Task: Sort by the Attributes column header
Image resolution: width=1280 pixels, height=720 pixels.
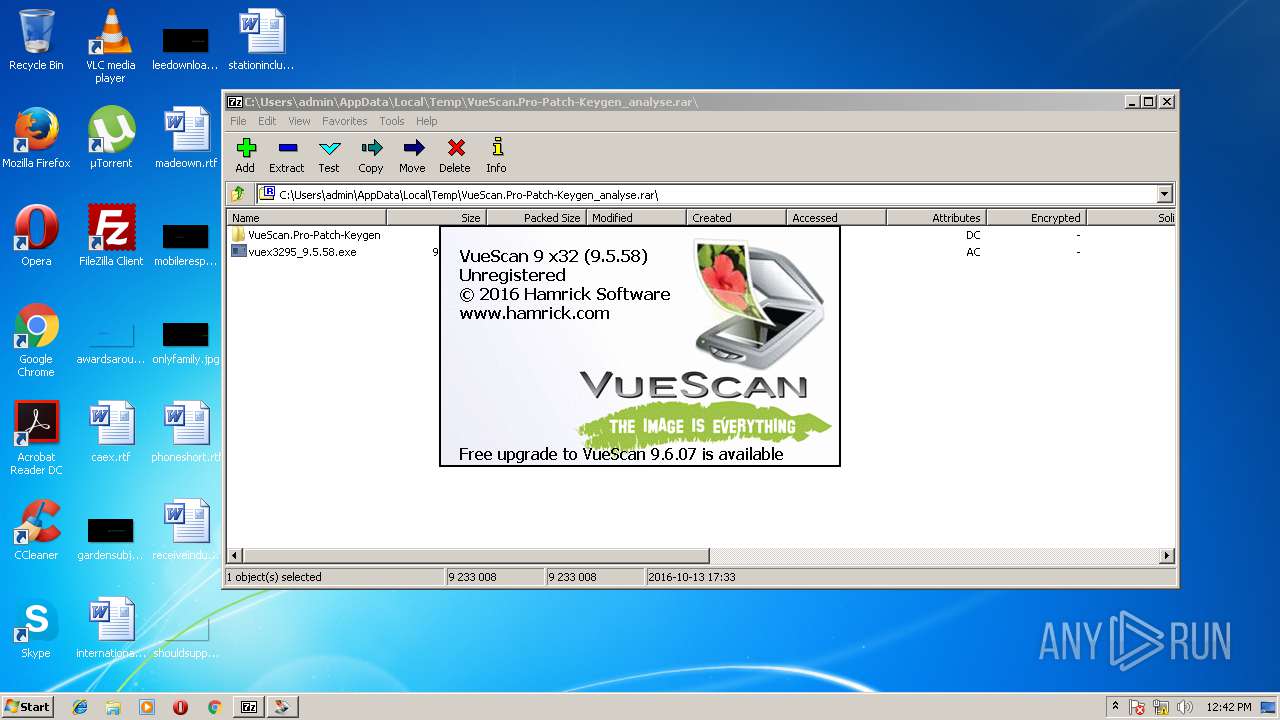Action: 937,217
